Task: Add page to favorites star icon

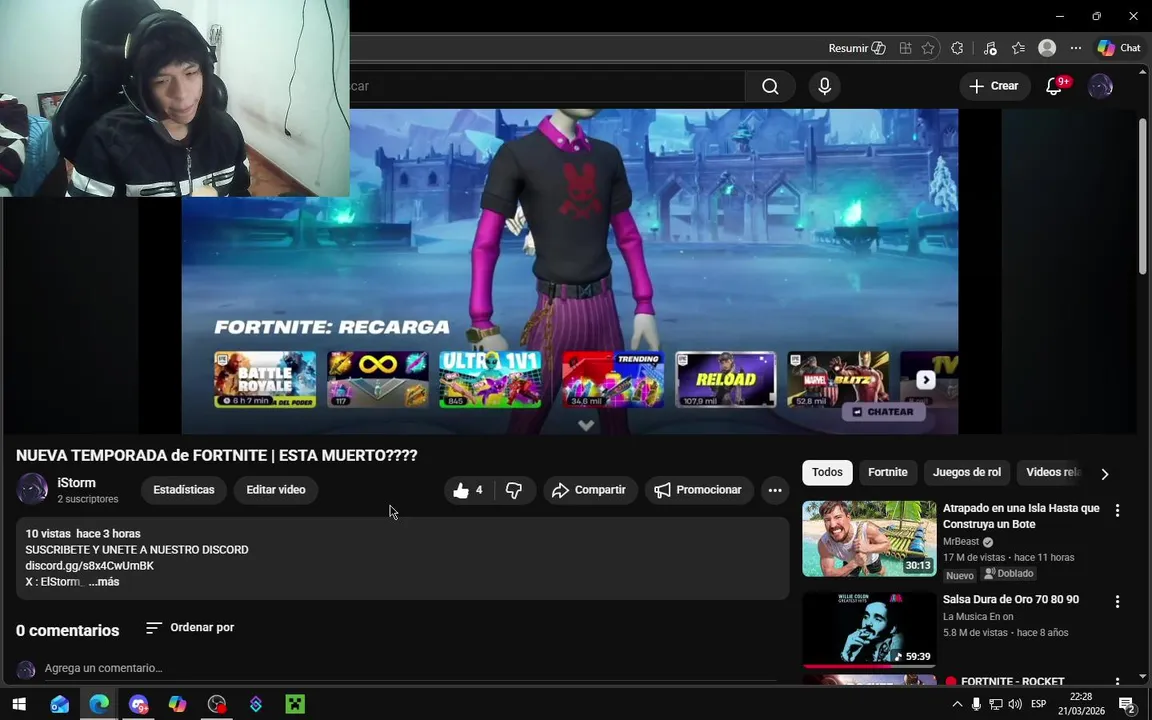Action: coord(928,48)
